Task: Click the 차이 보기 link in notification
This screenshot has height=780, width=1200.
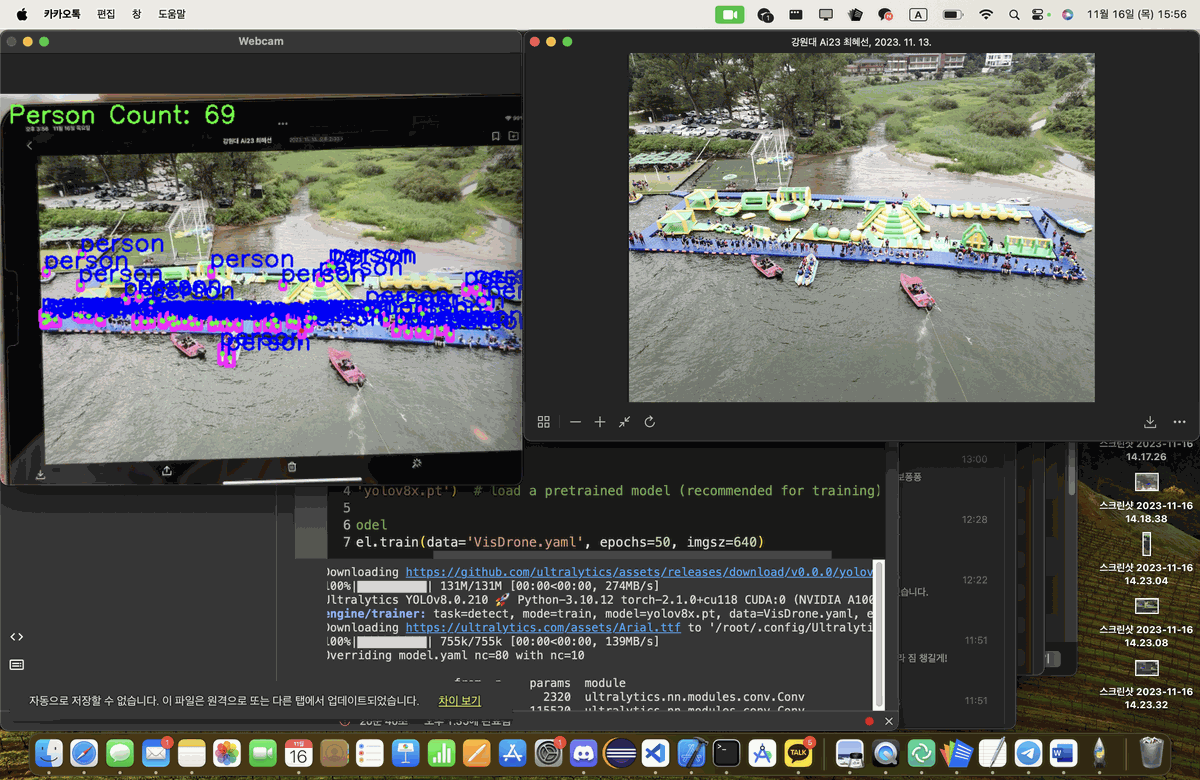Action: point(459,701)
